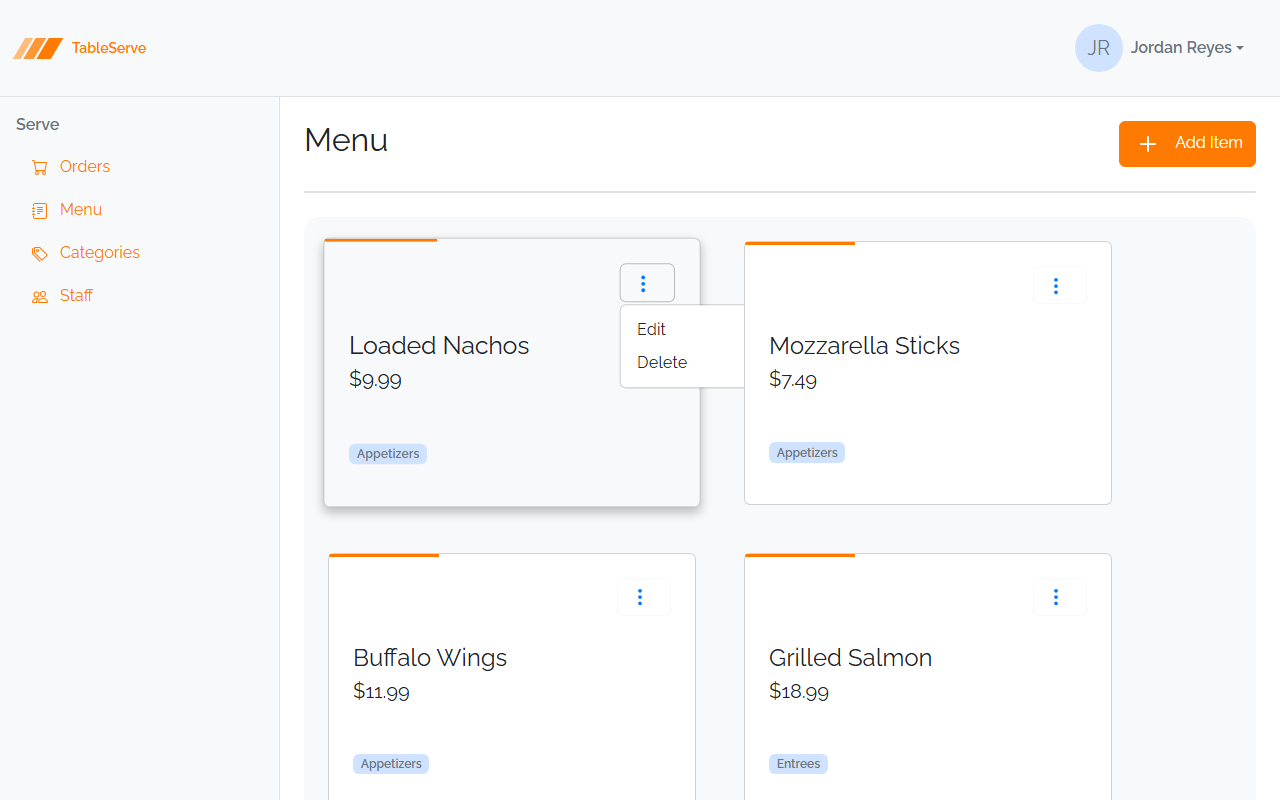Click the TableServe striped logo icon
Image resolution: width=1280 pixels, height=800 pixels.
coord(38,48)
